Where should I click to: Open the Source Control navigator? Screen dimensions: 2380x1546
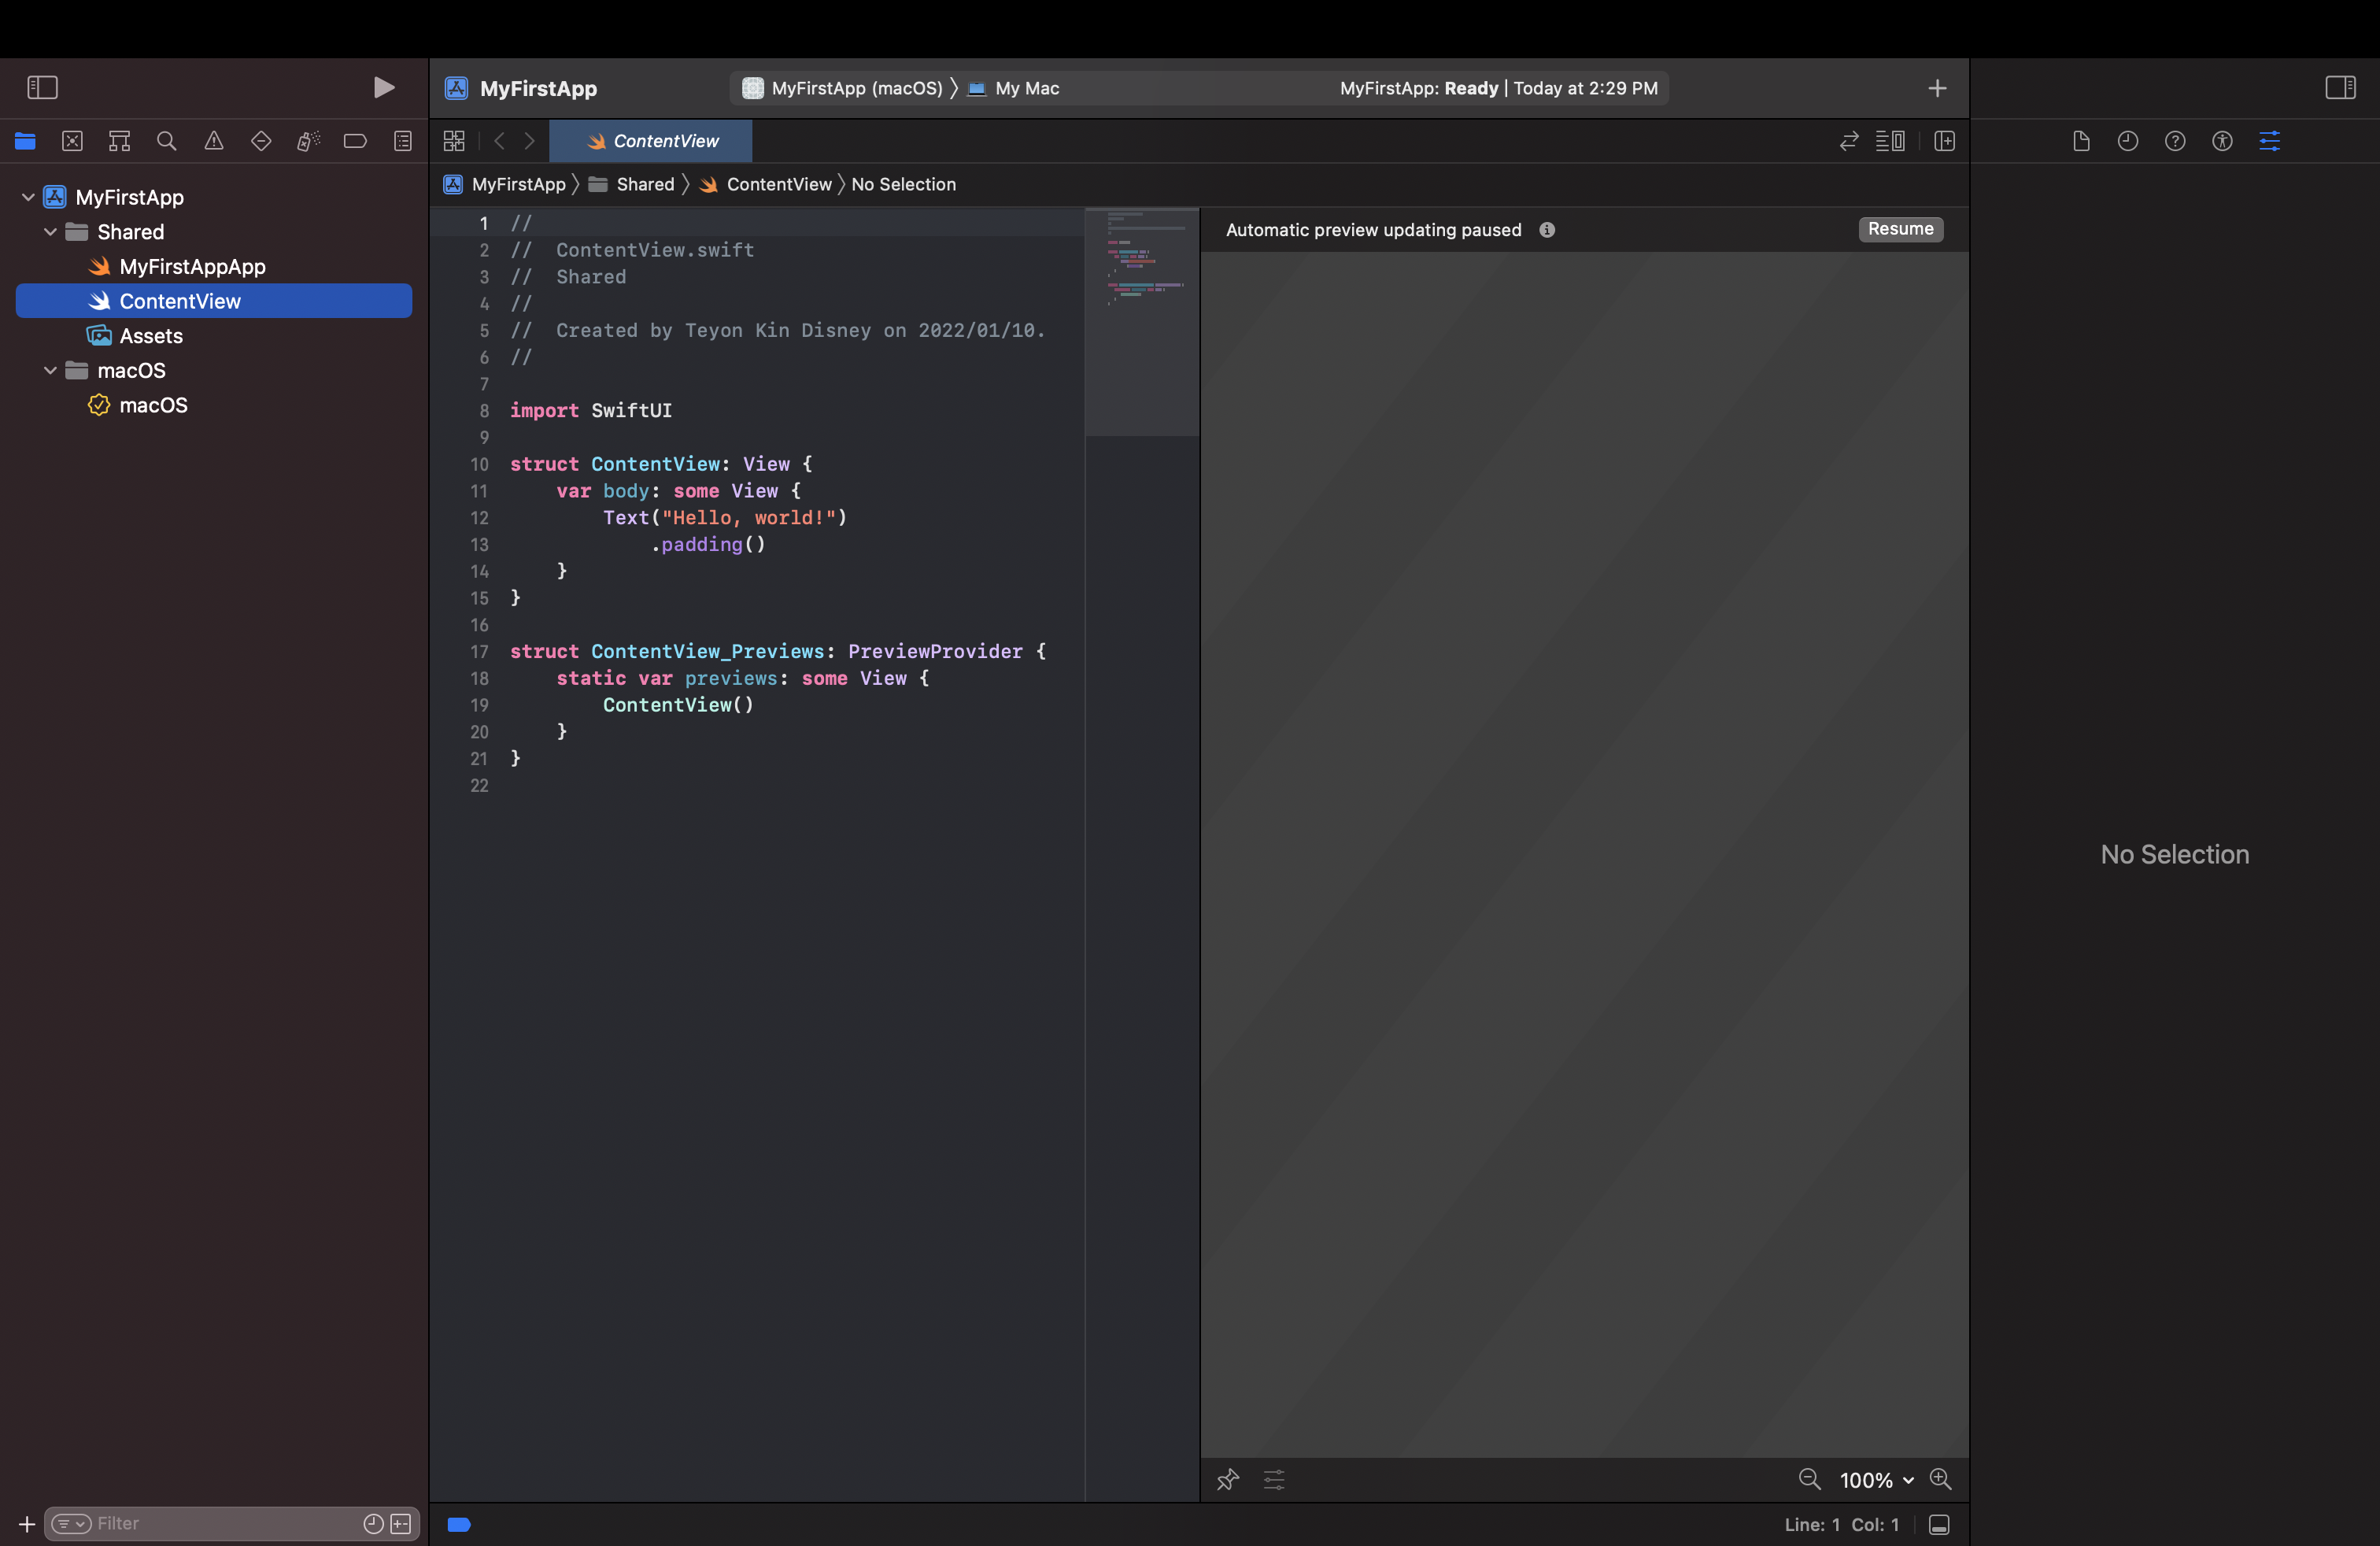tap(72, 141)
